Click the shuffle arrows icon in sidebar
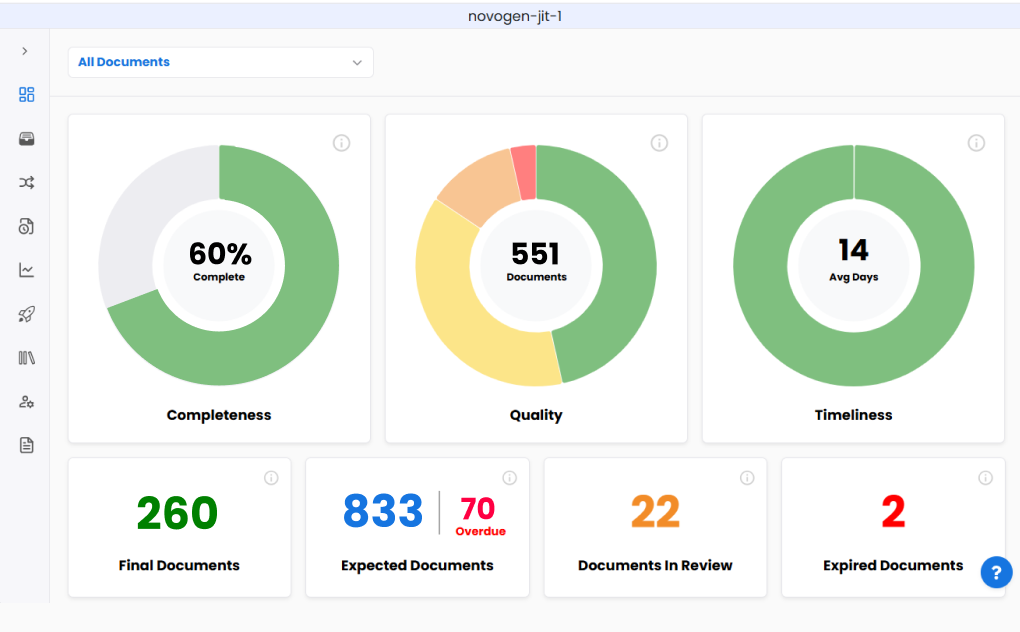This screenshot has width=1020, height=632. [x=27, y=183]
